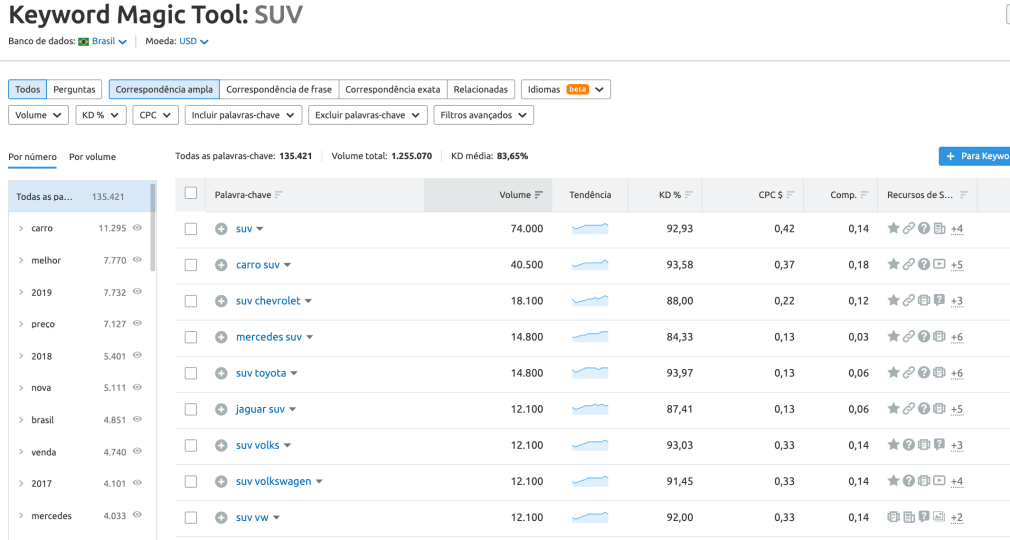
Task: Add 'suv volks' using its plus icon
Action: click(x=221, y=445)
